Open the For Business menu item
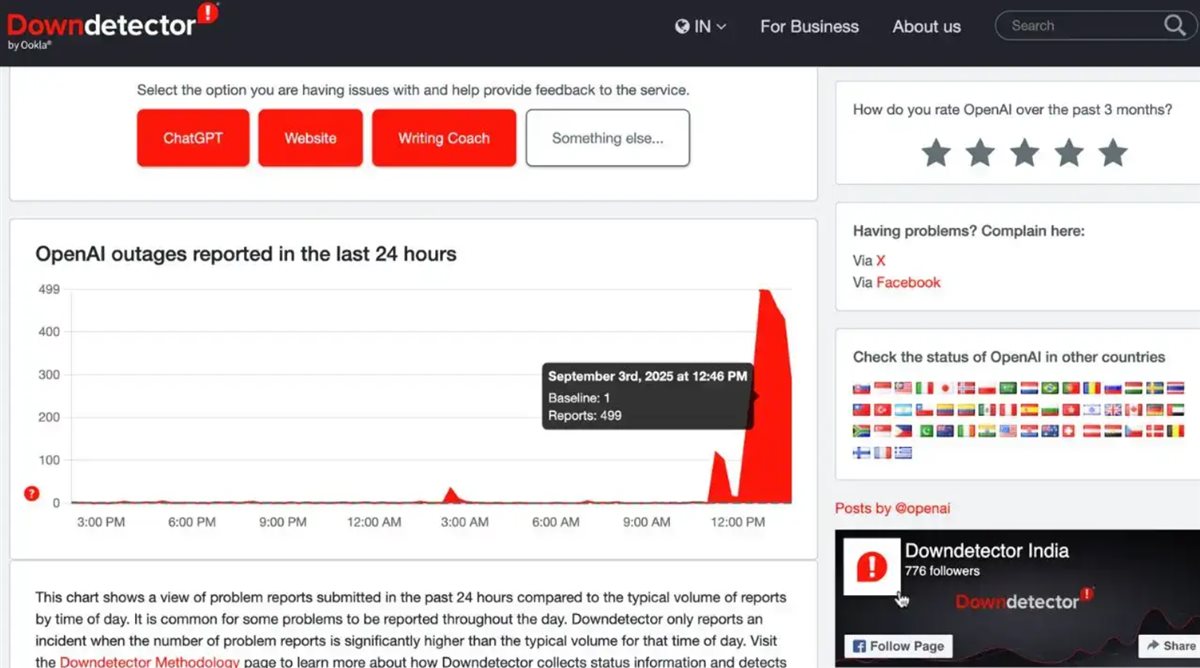 809,27
